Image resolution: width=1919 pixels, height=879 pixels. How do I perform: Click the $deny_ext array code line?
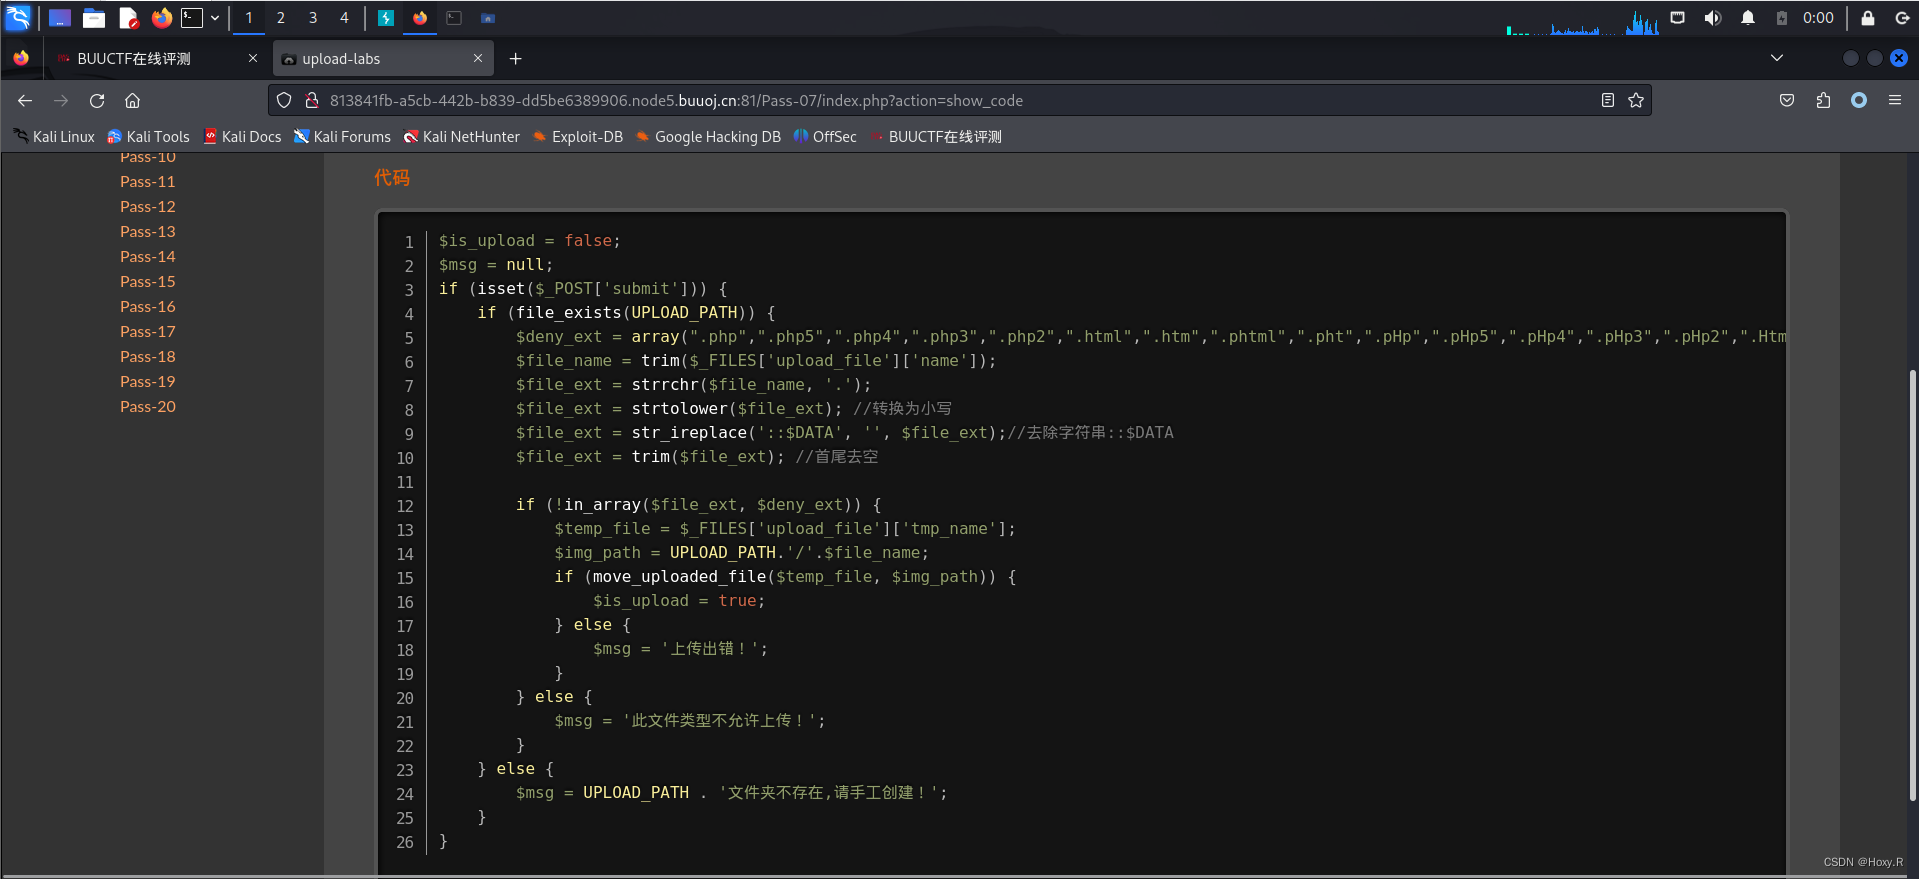[1150, 337]
